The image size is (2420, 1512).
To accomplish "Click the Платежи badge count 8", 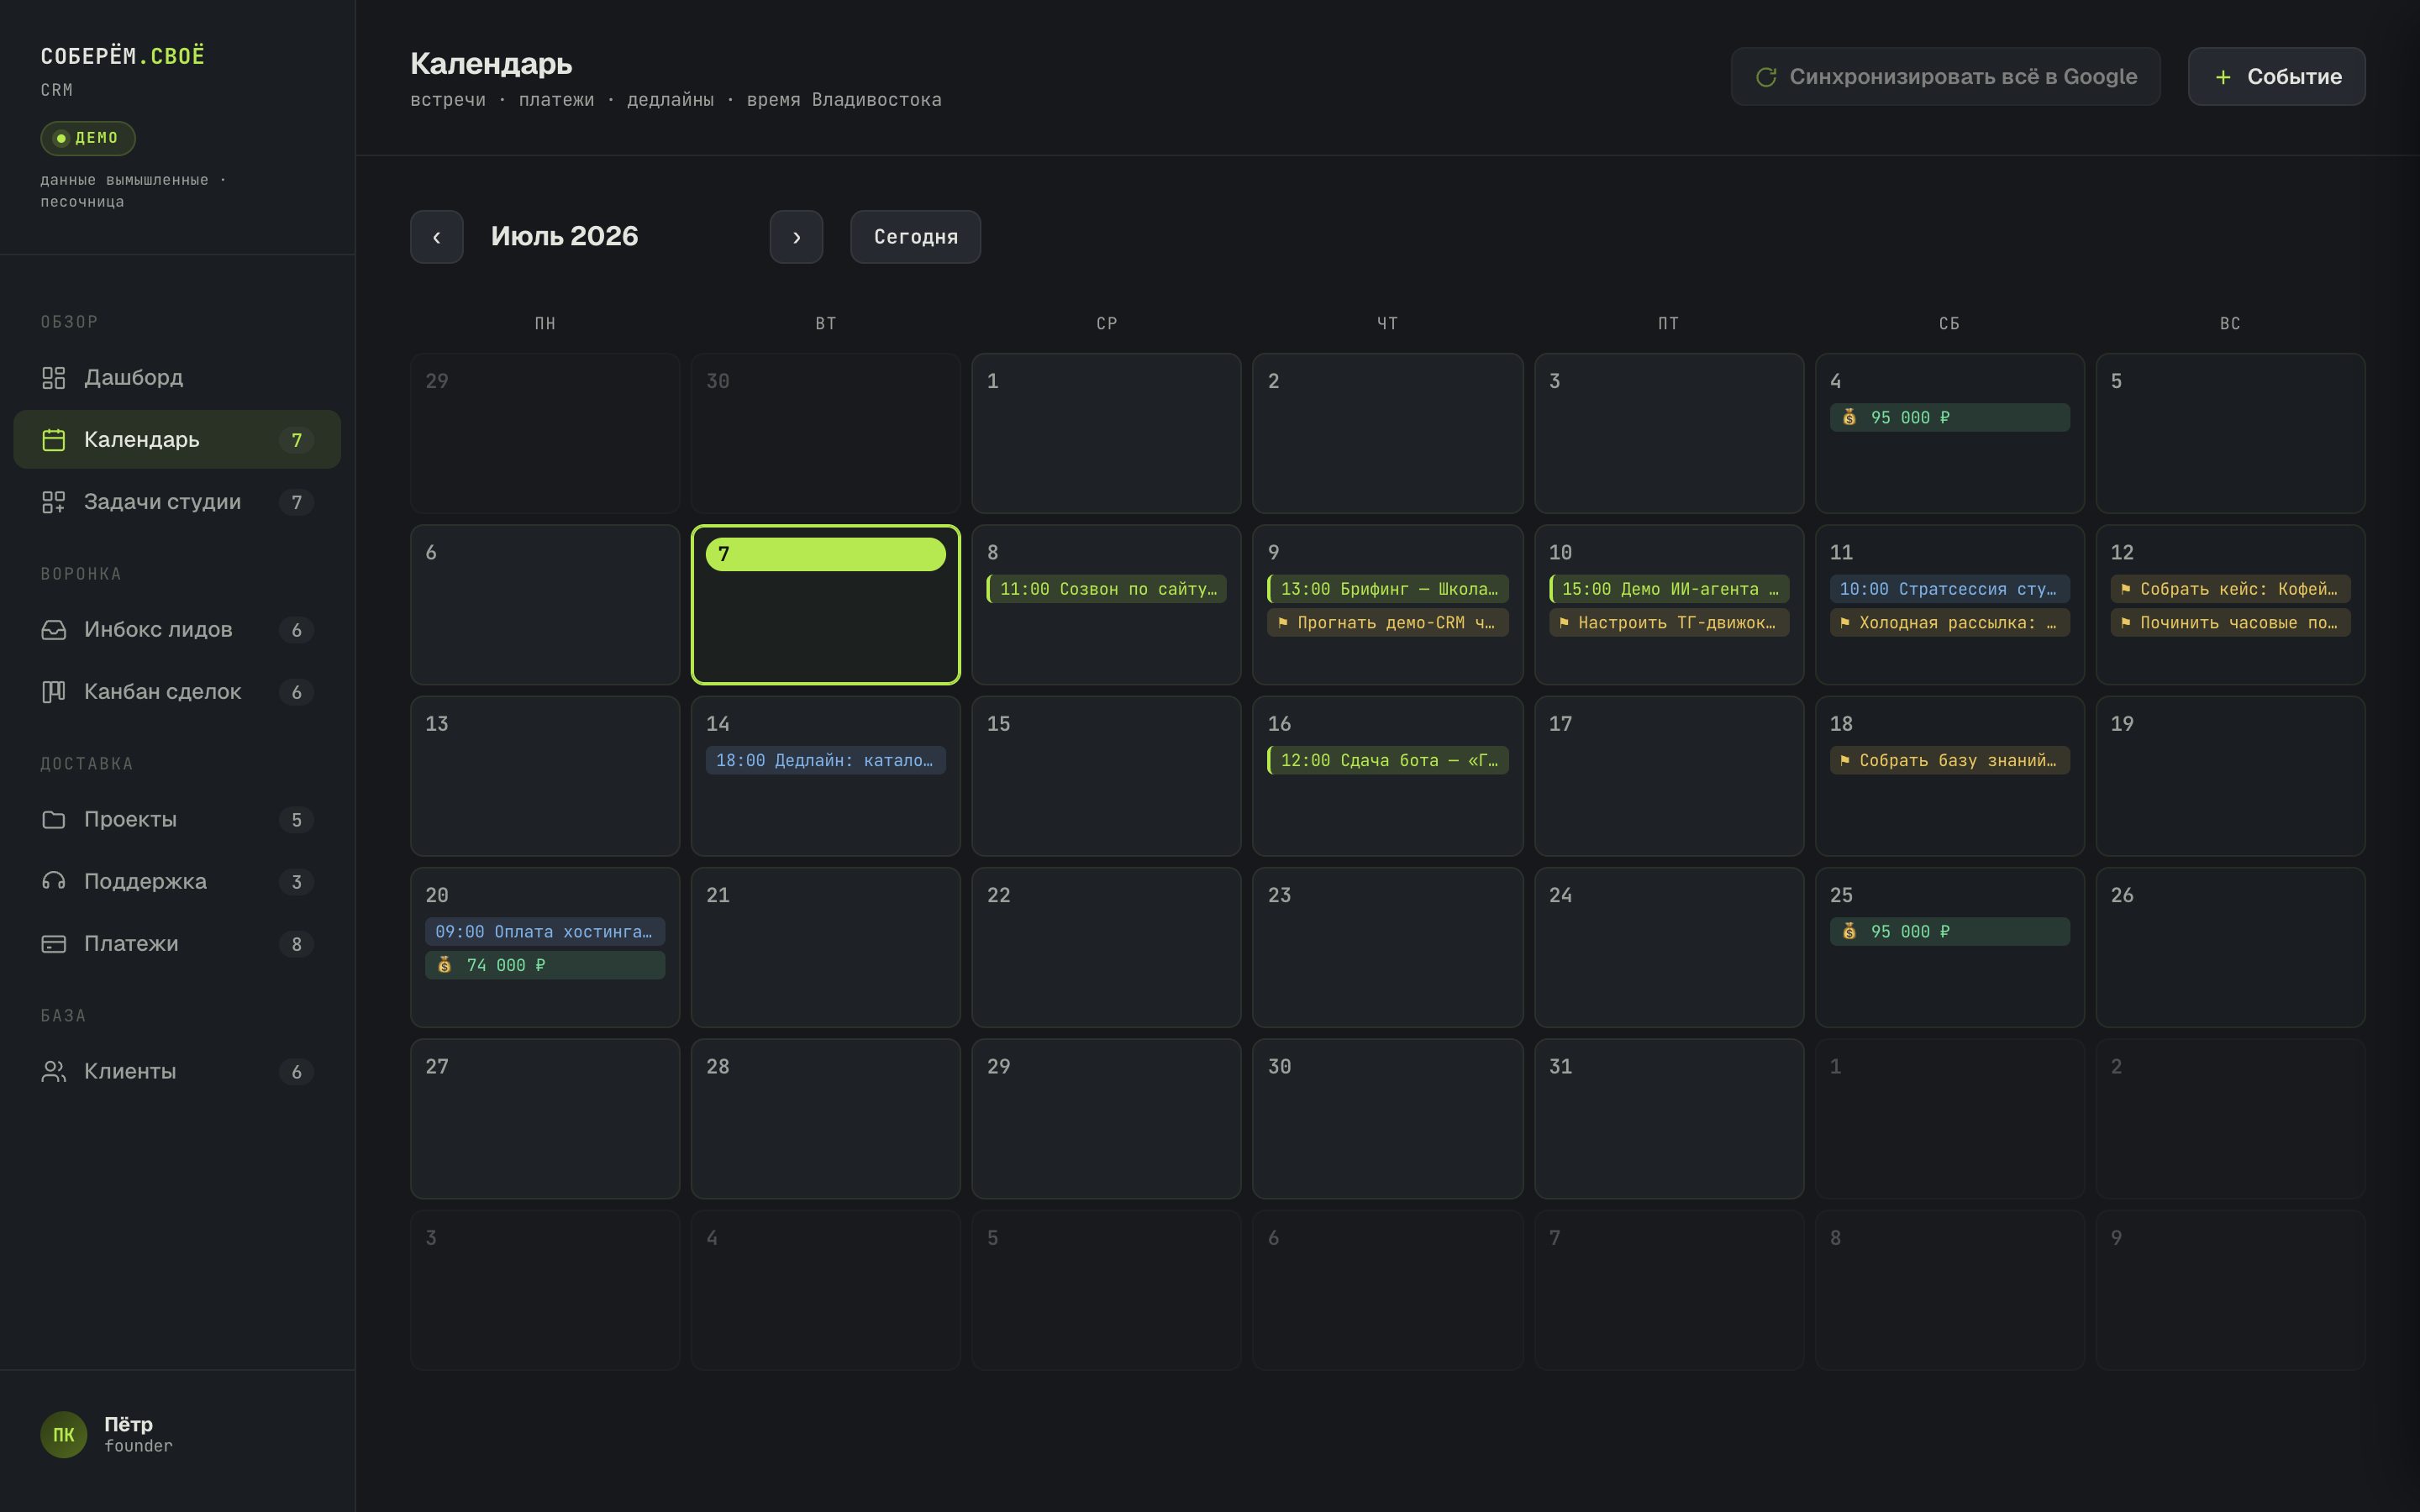I will [x=296, y=944].
